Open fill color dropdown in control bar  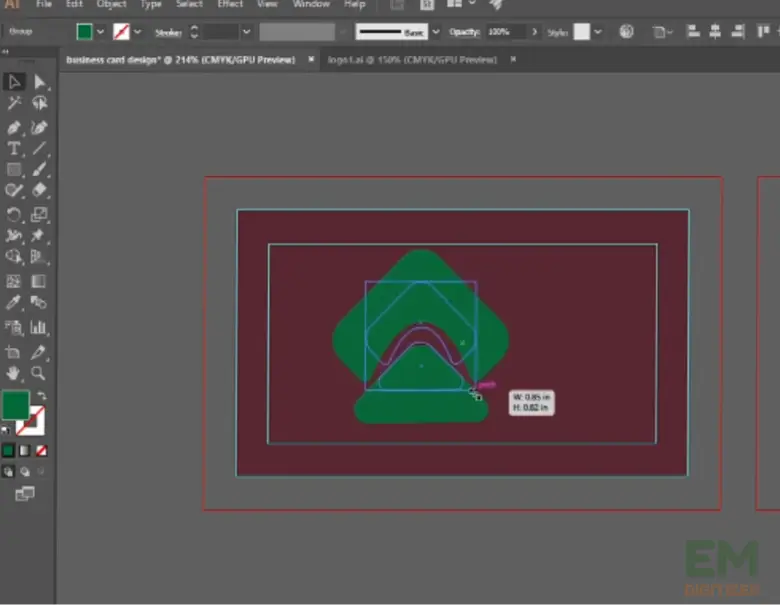(x=100, y=32)
